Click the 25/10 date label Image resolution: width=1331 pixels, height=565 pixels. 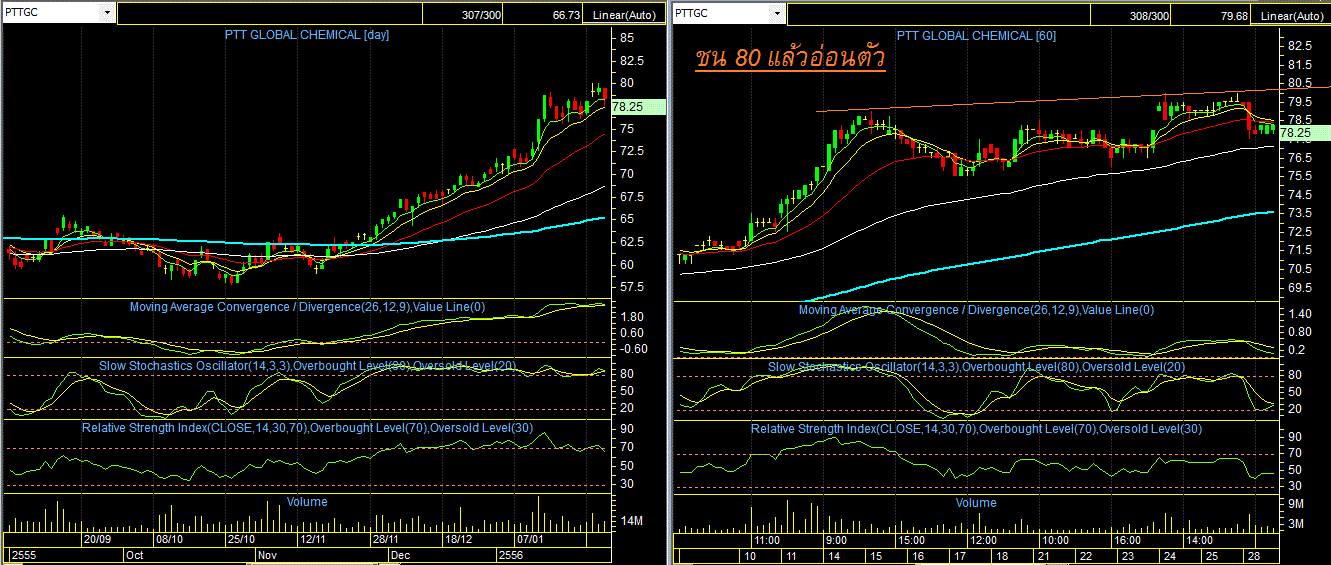click(x=241, y=539)
